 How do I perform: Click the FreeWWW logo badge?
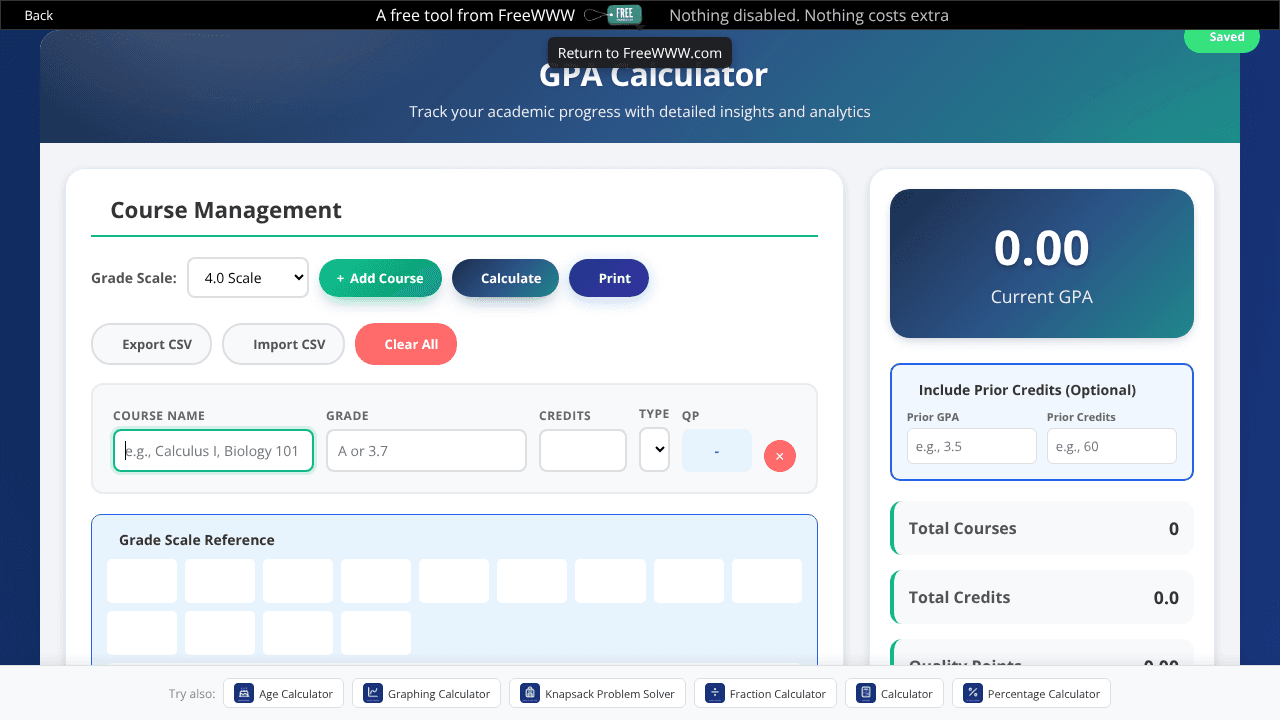click(623, 14)
